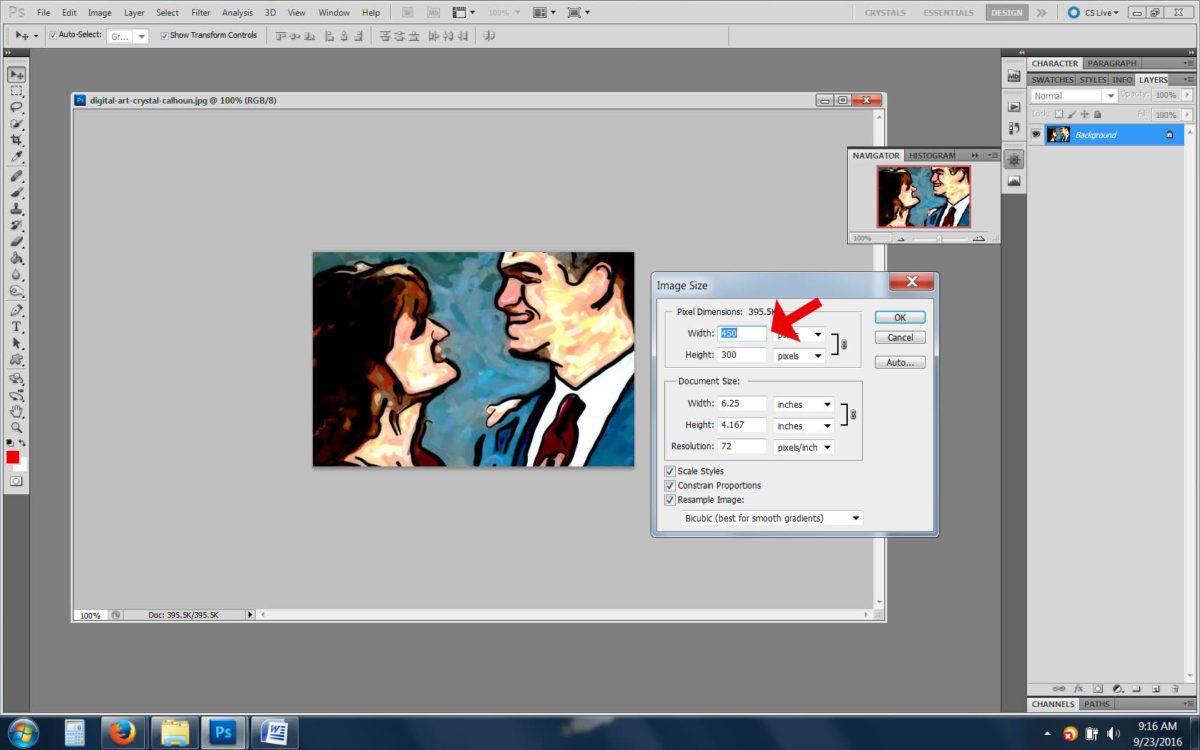Screen dimensions: 1200x750
Task: Open document Width inches dropdown
Action: pyautogui.click(x=804, y=404)
